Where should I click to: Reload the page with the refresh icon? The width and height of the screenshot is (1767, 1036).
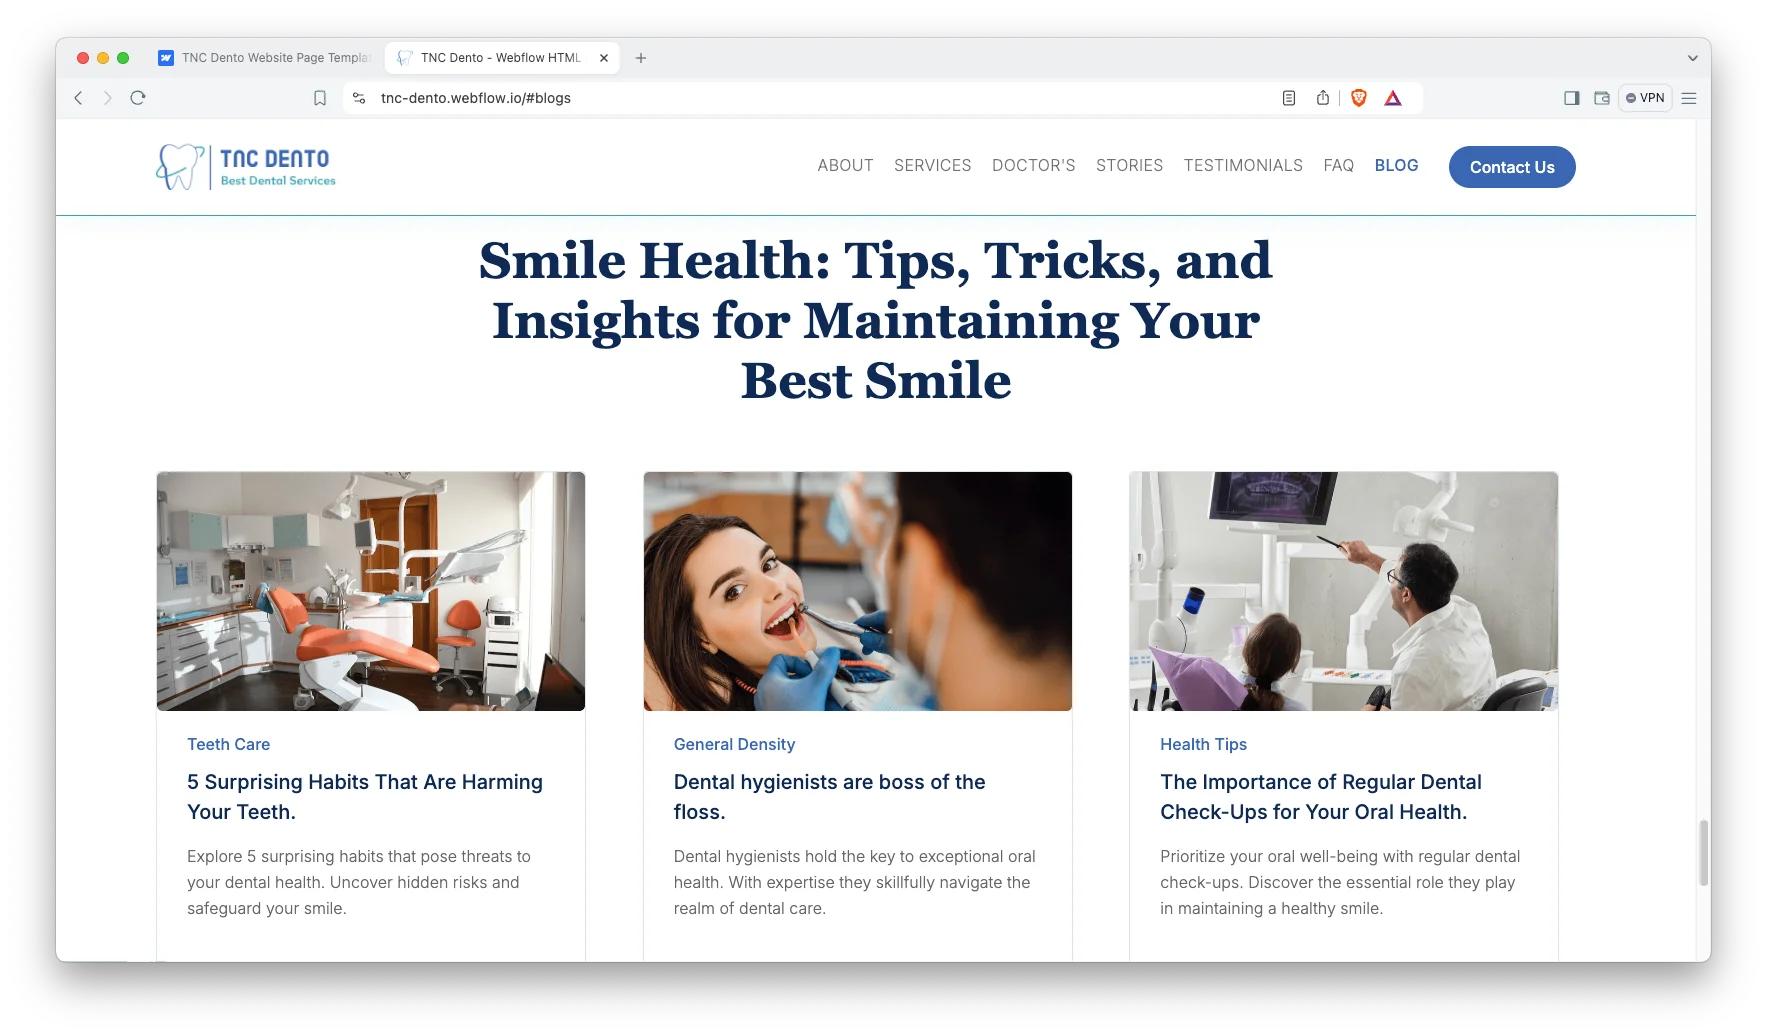138,98
